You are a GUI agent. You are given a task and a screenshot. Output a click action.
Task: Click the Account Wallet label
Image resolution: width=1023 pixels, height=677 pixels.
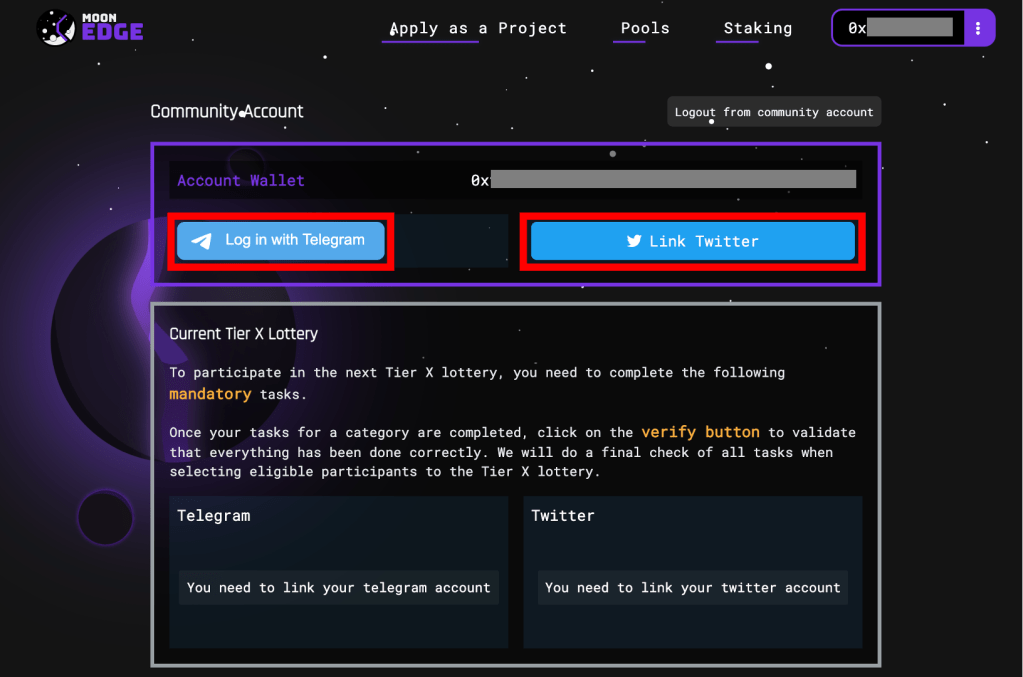click(x=241, y=180)
